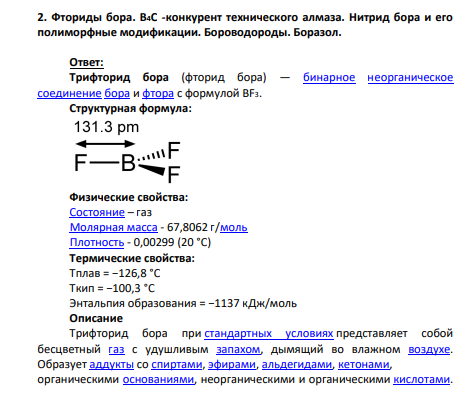This screenshot has height=404, width=471.
Task: Click the 'Ответ:' heading
Action: pos(86,62)
